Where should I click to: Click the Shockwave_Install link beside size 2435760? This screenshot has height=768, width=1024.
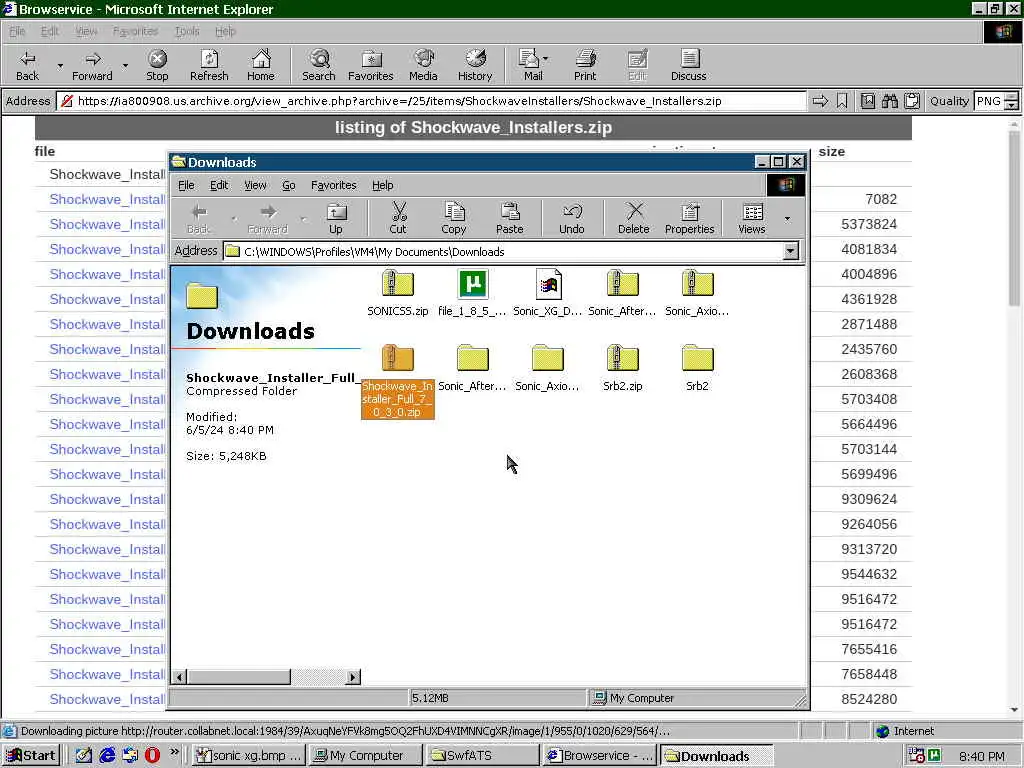[x=107, y=349]
